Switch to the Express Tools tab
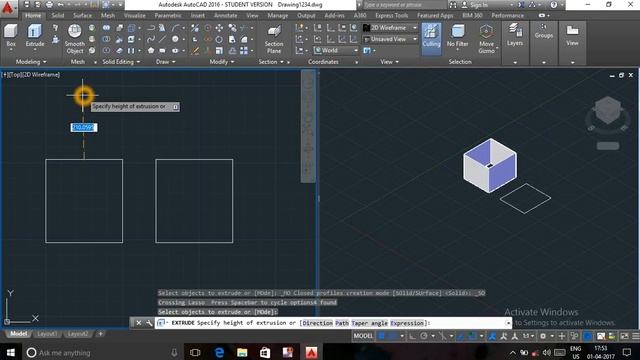This screenshot has width=640, height=360. [391, 16]
